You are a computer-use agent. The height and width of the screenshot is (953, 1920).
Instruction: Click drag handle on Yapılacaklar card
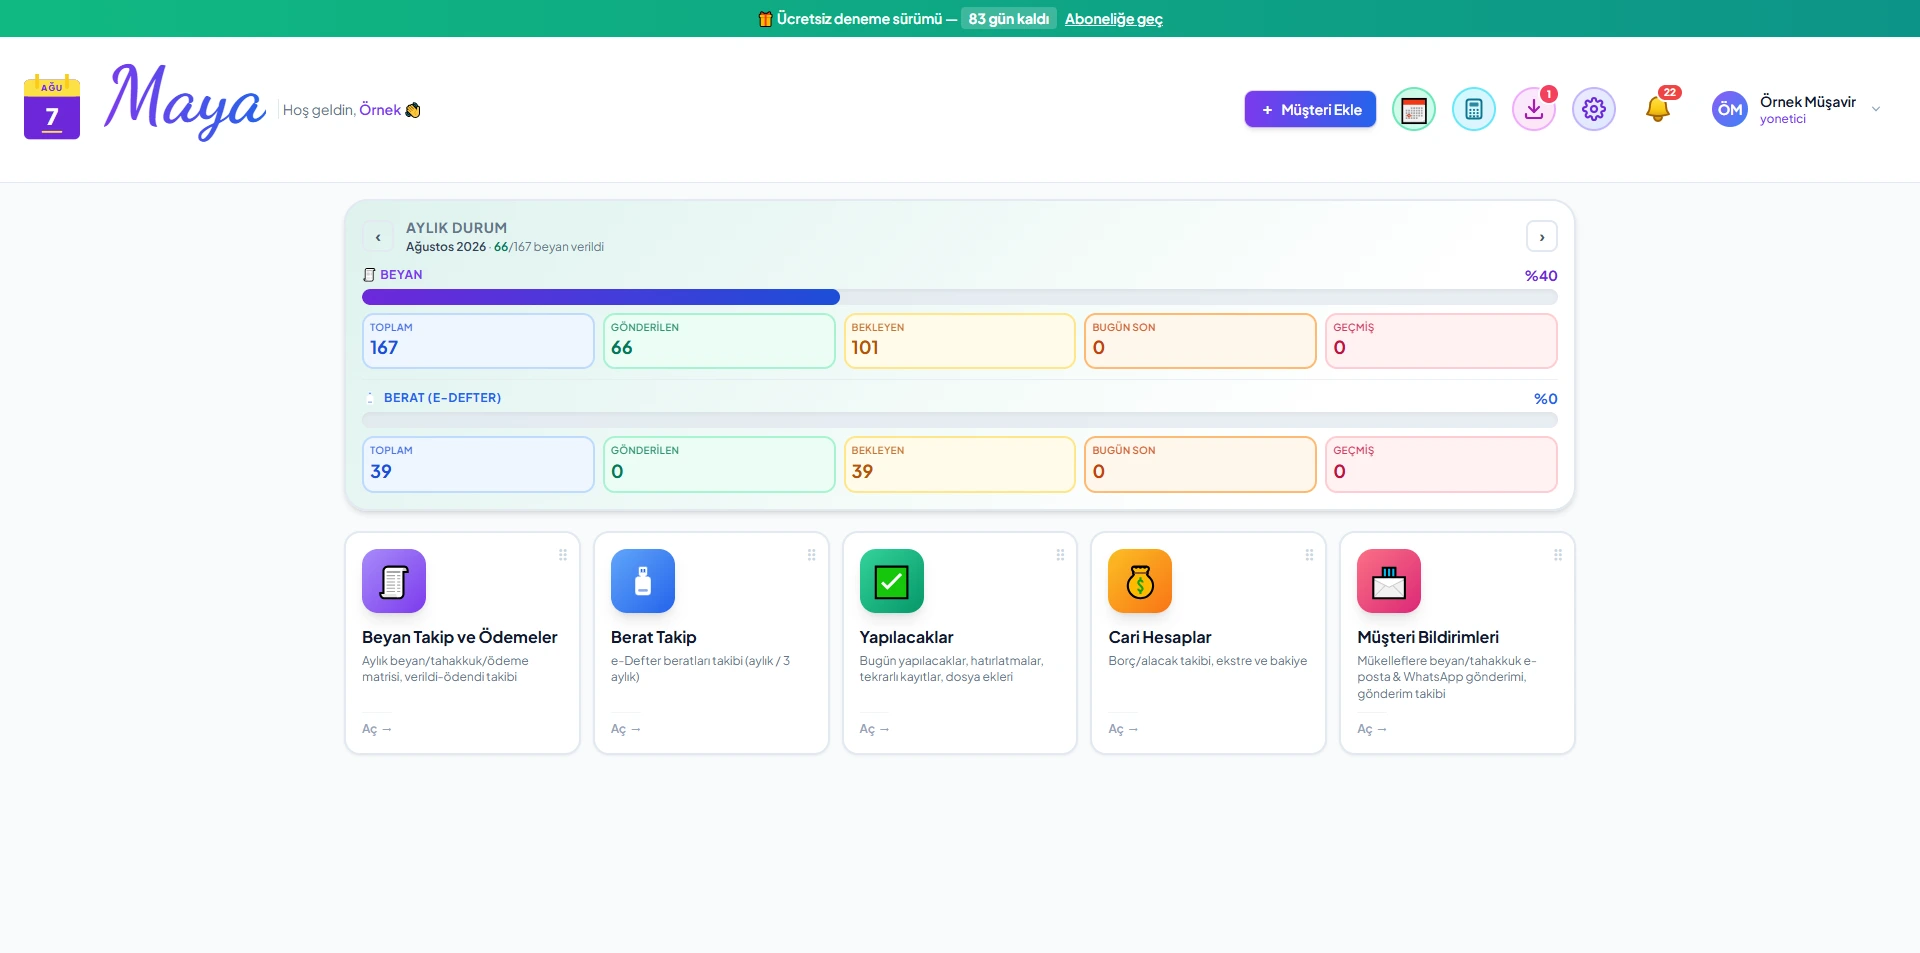(x=1061, y=555)
